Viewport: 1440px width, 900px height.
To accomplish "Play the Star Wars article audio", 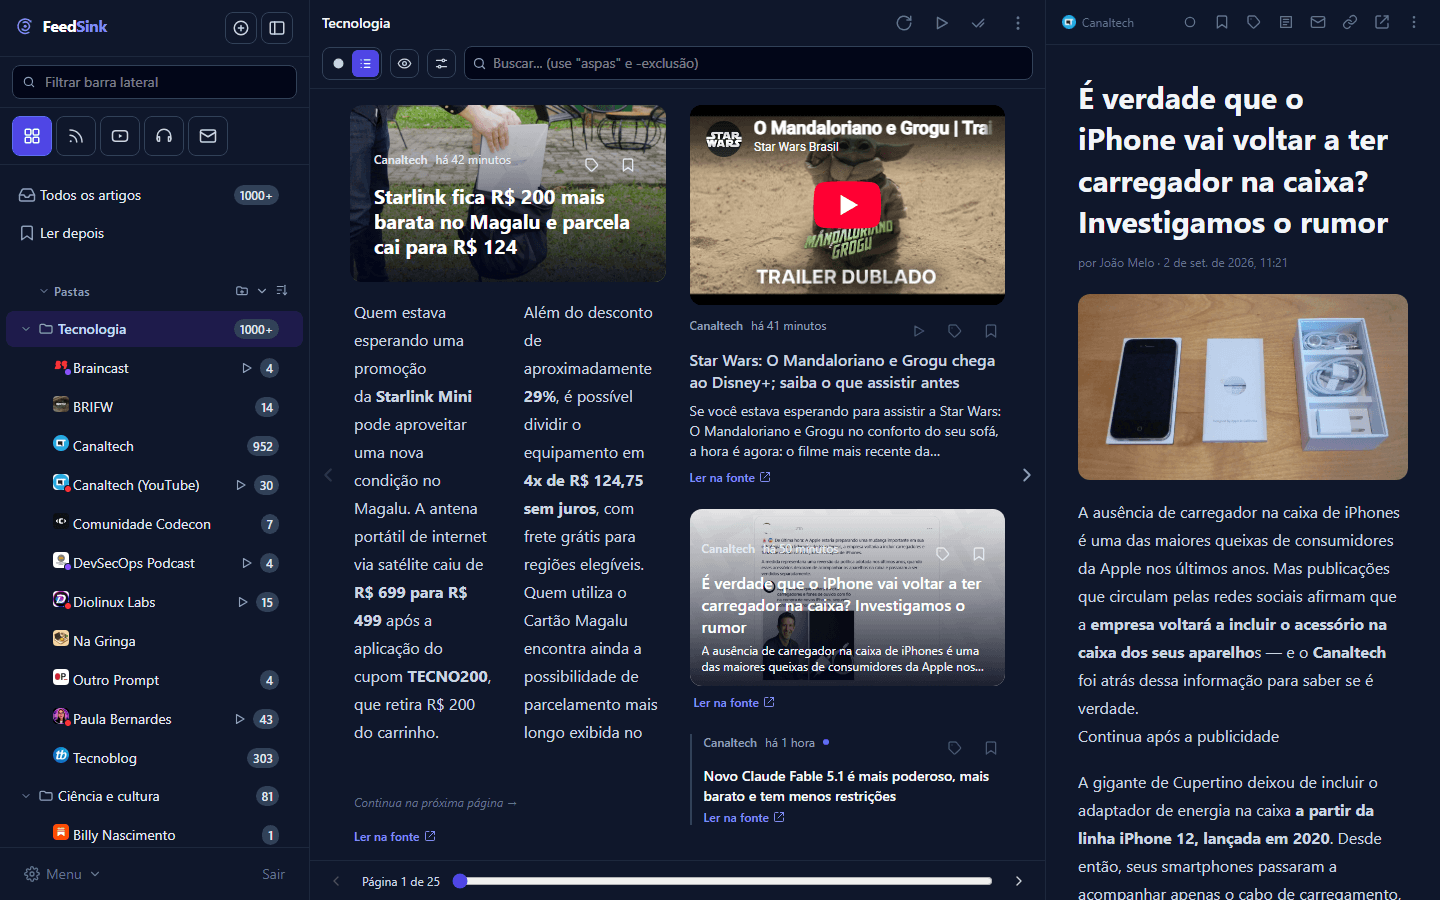I will point(919,331).
